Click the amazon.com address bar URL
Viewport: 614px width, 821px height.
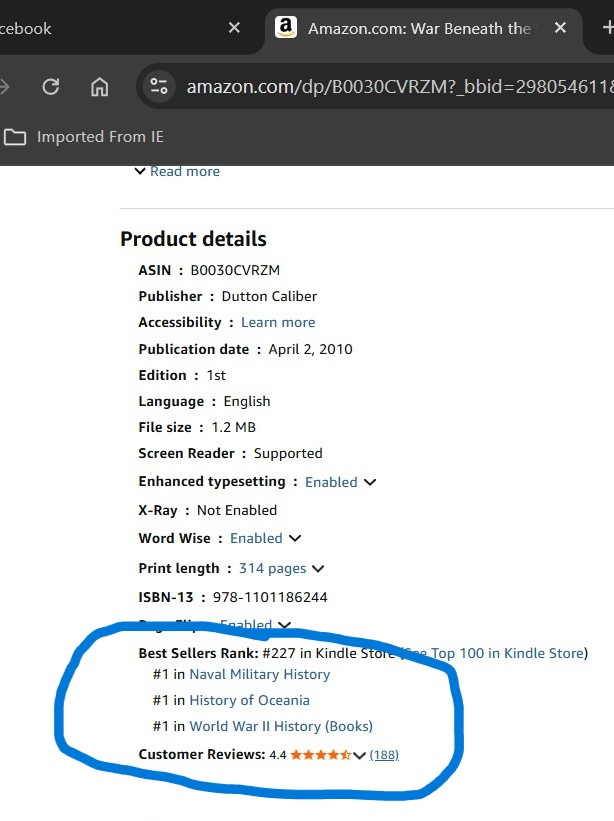point(390,87)
